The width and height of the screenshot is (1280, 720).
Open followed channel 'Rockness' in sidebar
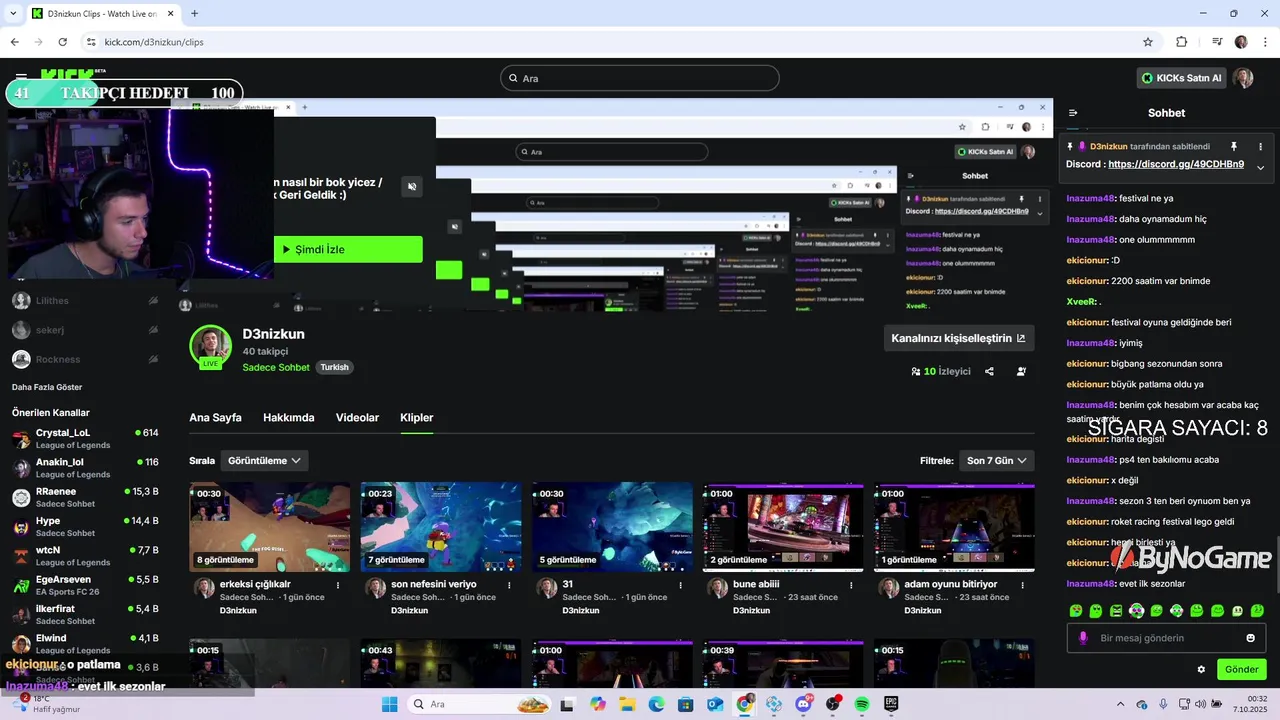click(x=85, y=359)
